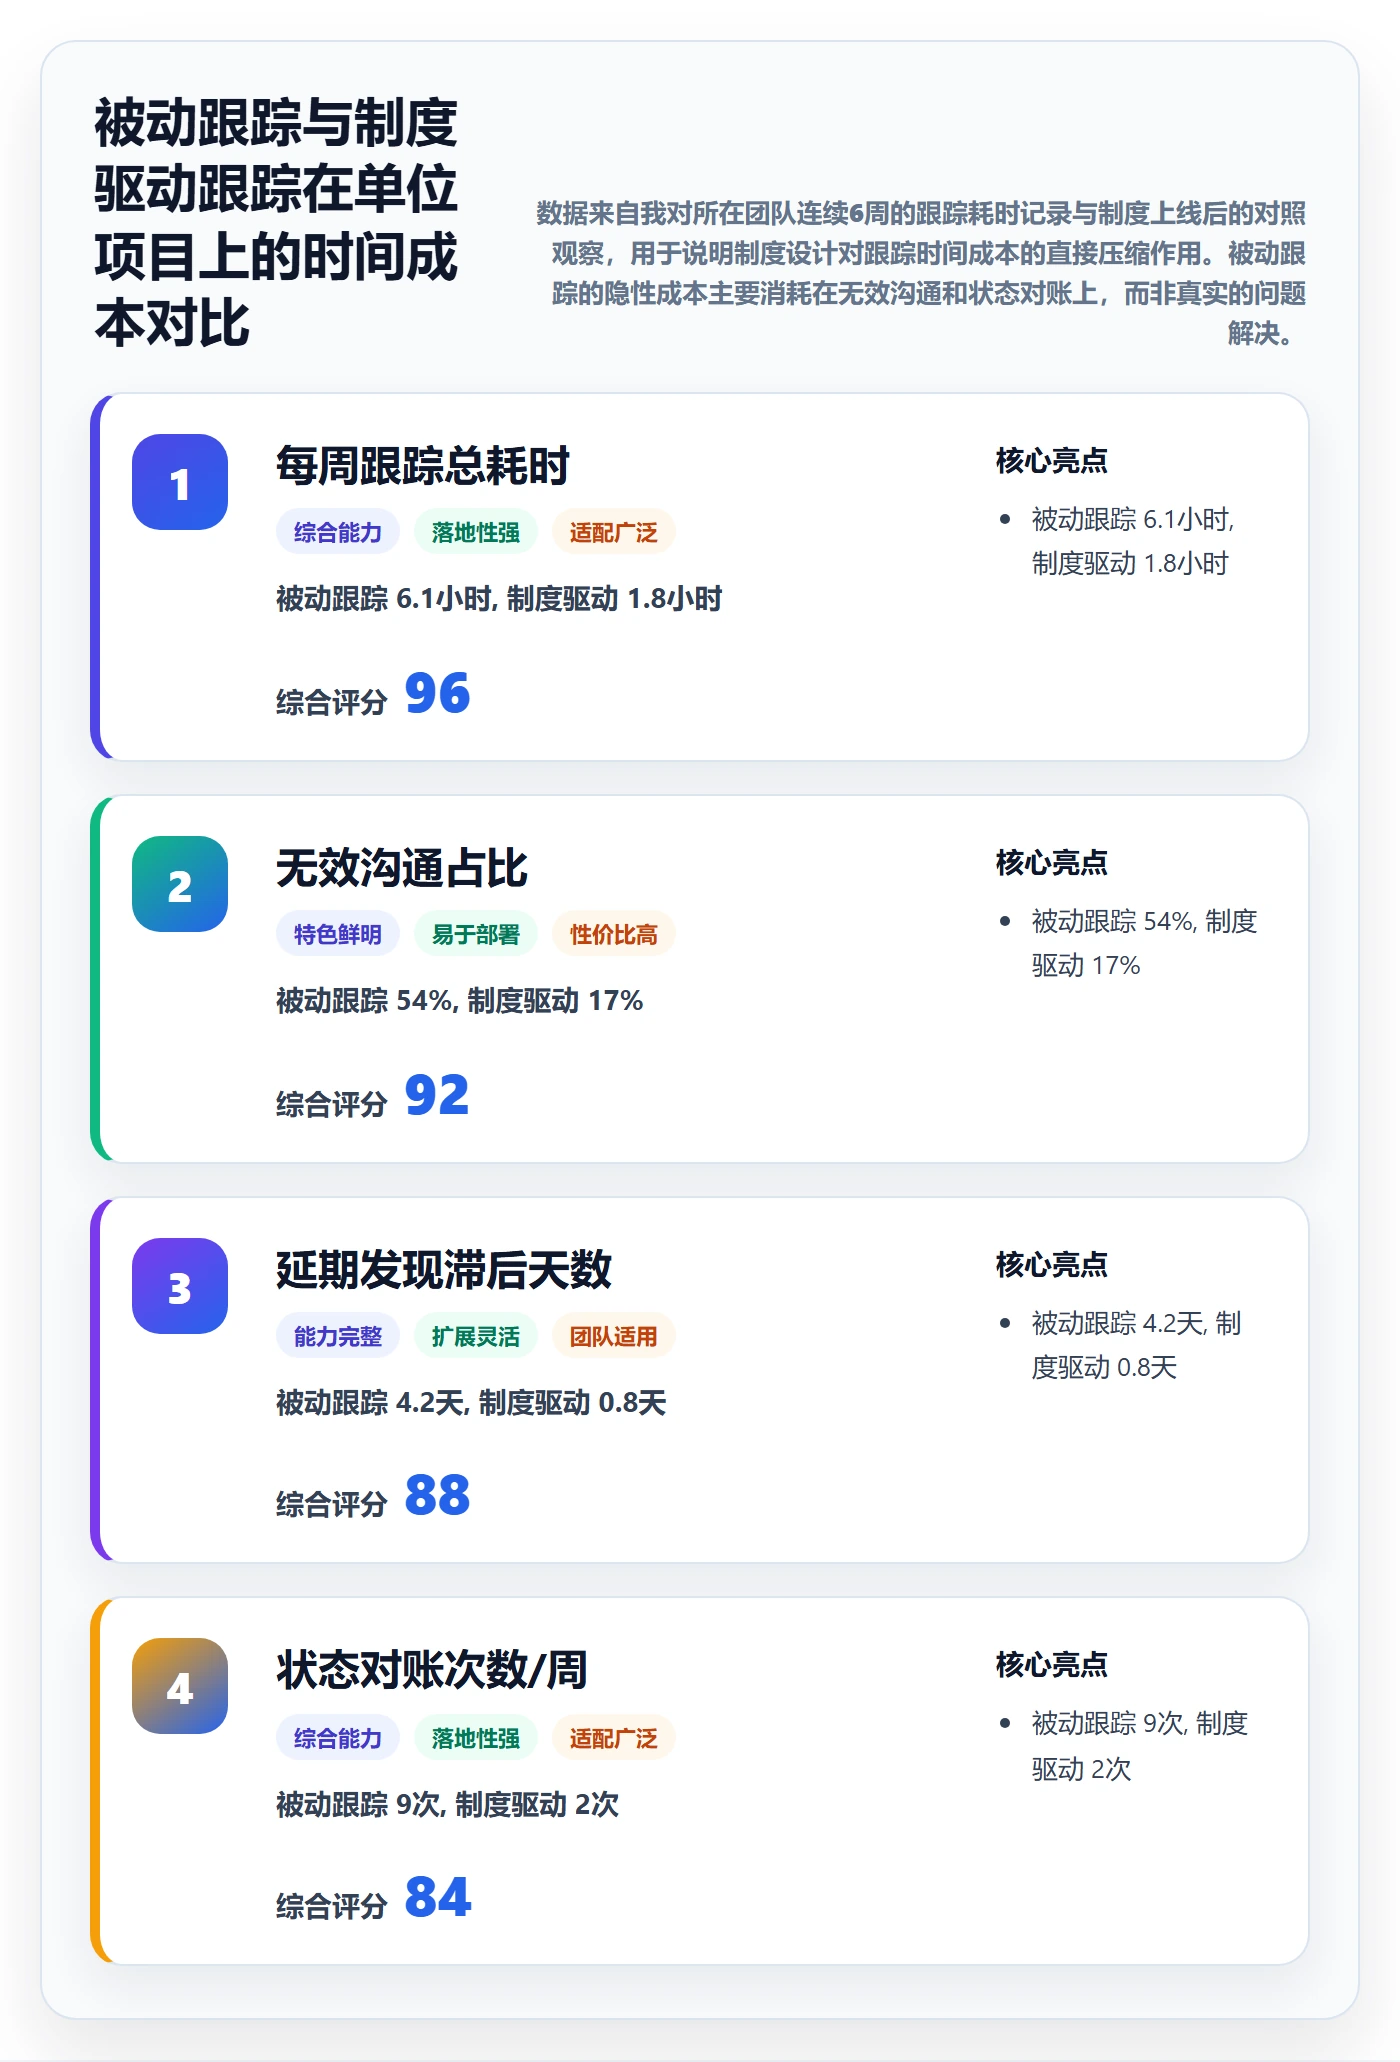Viewport: 1400px width, 2062px height.
Task: Select 综合能力 tag under 每周跟踪总耗时
Action: point(338,532)
